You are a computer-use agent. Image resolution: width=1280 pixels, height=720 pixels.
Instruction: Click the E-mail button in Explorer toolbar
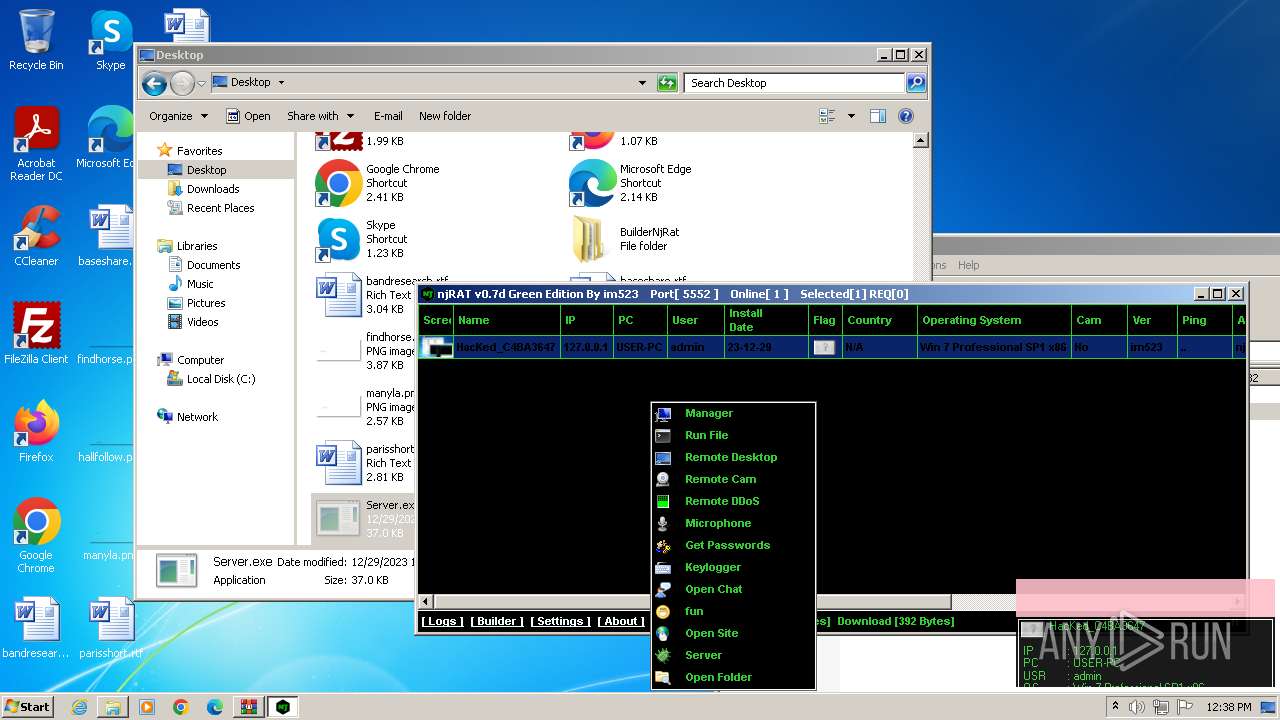388,116
